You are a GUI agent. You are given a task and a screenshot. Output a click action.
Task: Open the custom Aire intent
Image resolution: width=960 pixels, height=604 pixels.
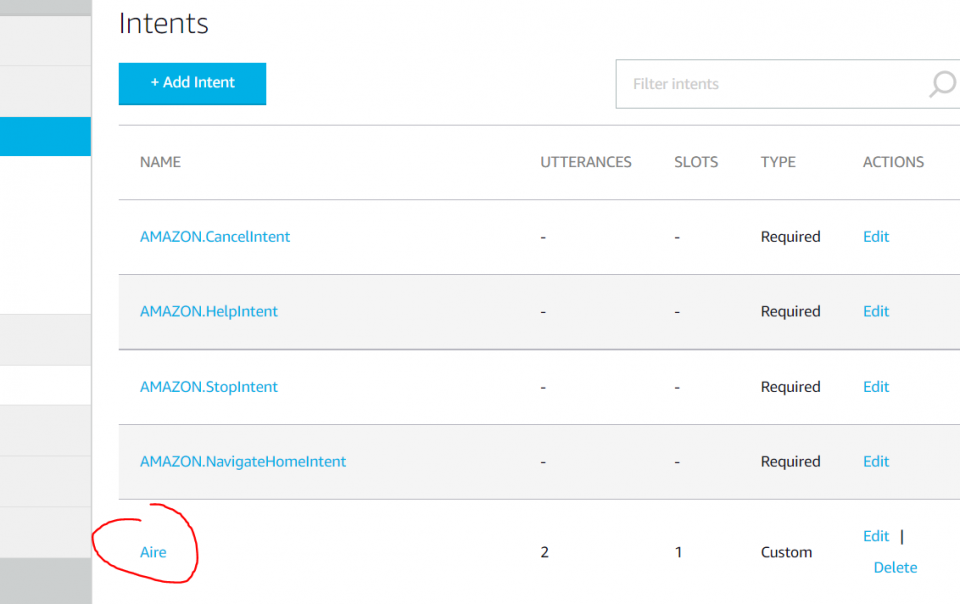[153, 552]
